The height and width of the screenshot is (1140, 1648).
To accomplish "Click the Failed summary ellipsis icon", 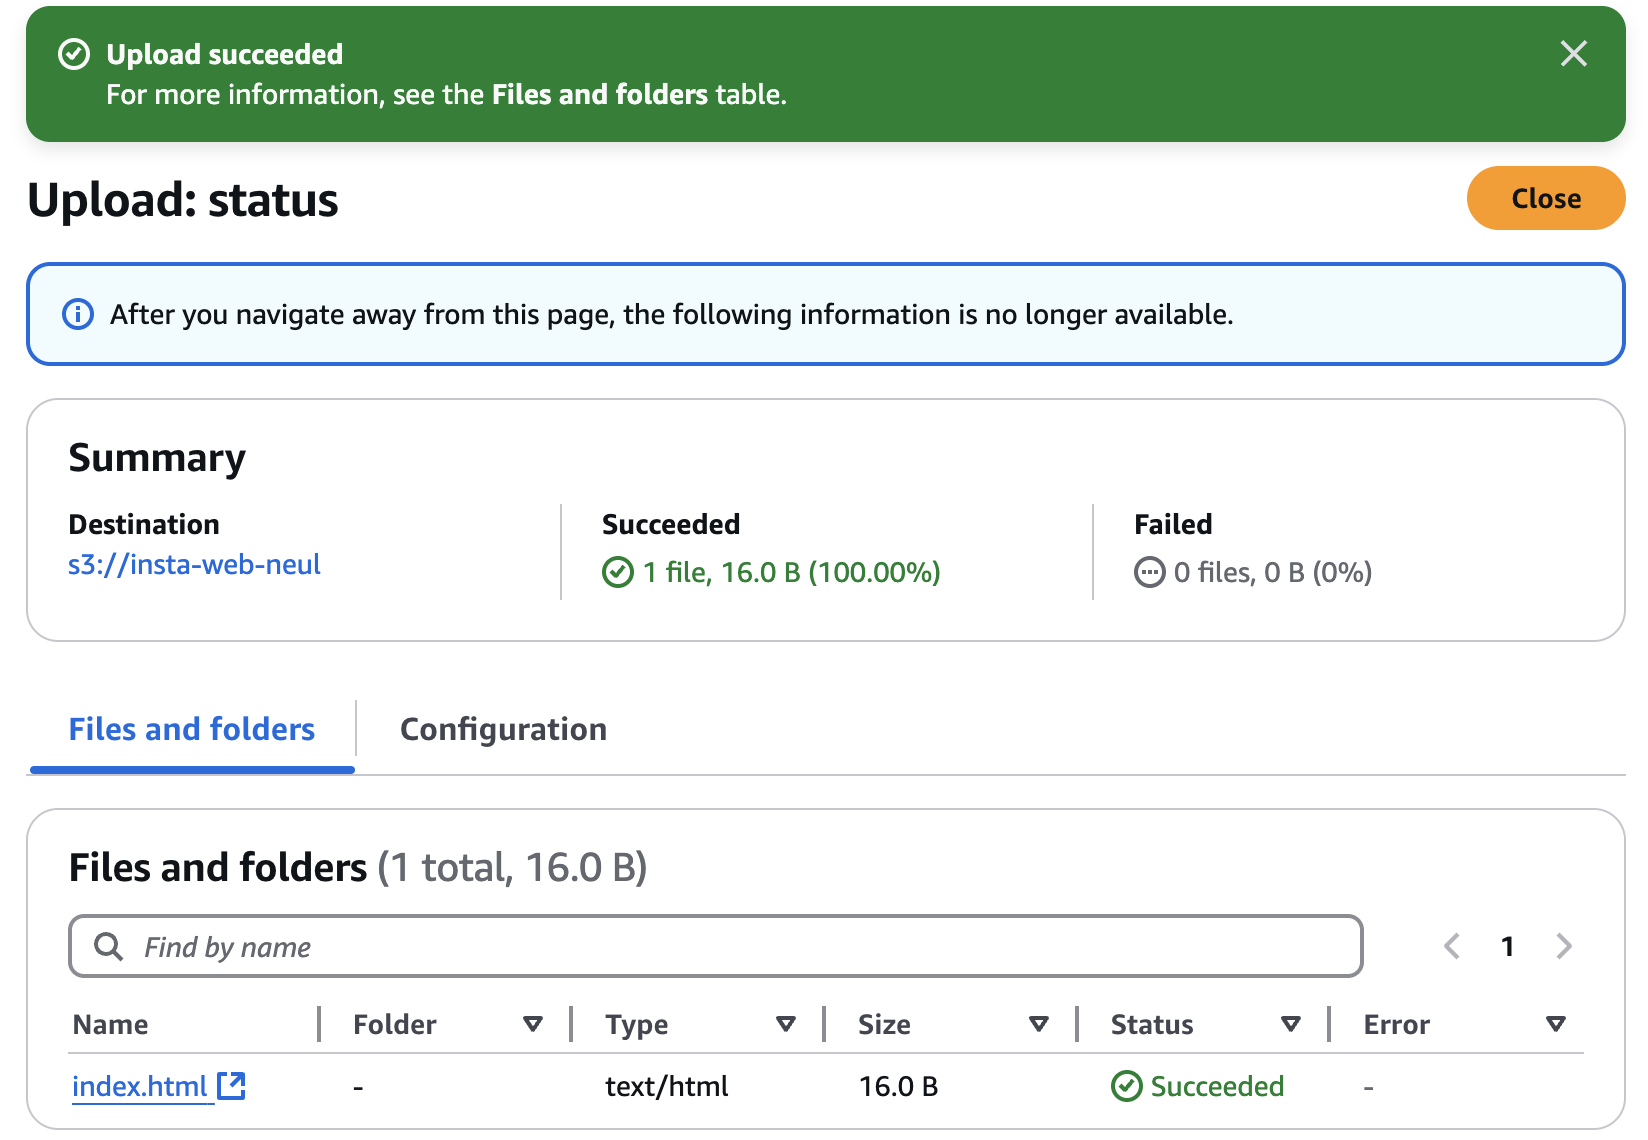I will (1150, 572).
